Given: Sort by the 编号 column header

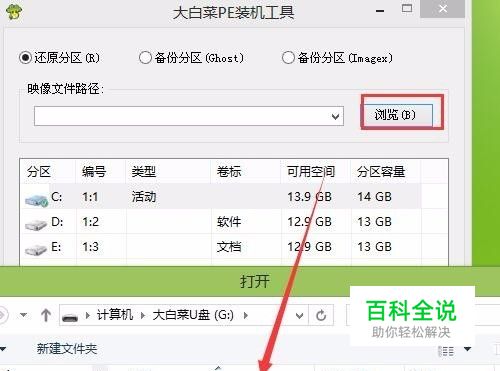Looking at the screenshot, I should [94, 172].
